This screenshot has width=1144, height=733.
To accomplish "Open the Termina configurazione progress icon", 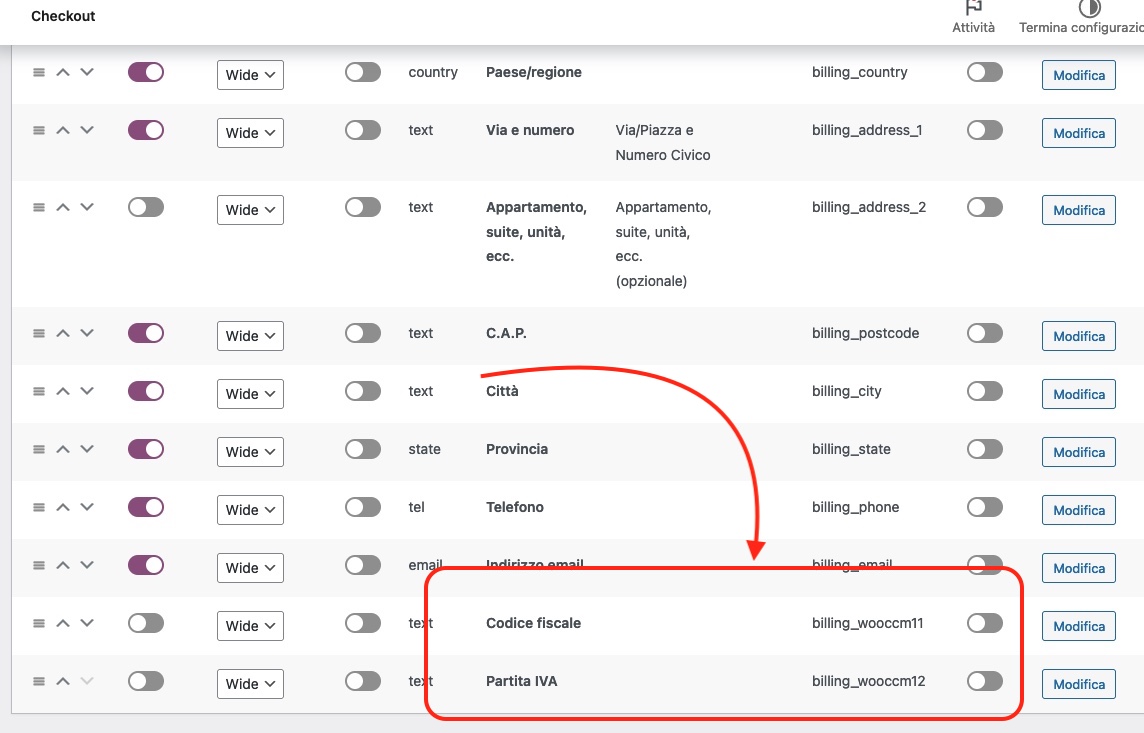I will (x=1089, y=8).
